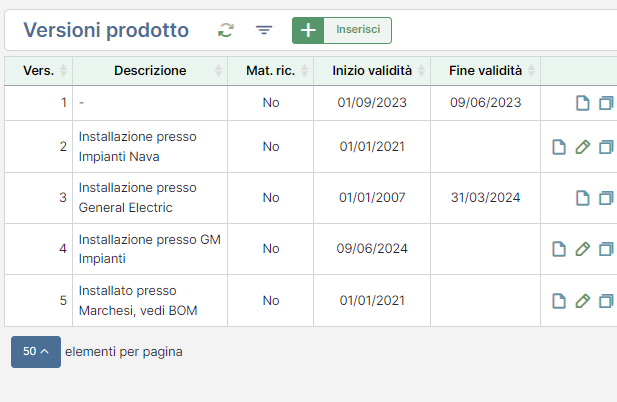
Task: Sort table by Vers. column
Action: point(39,71)
